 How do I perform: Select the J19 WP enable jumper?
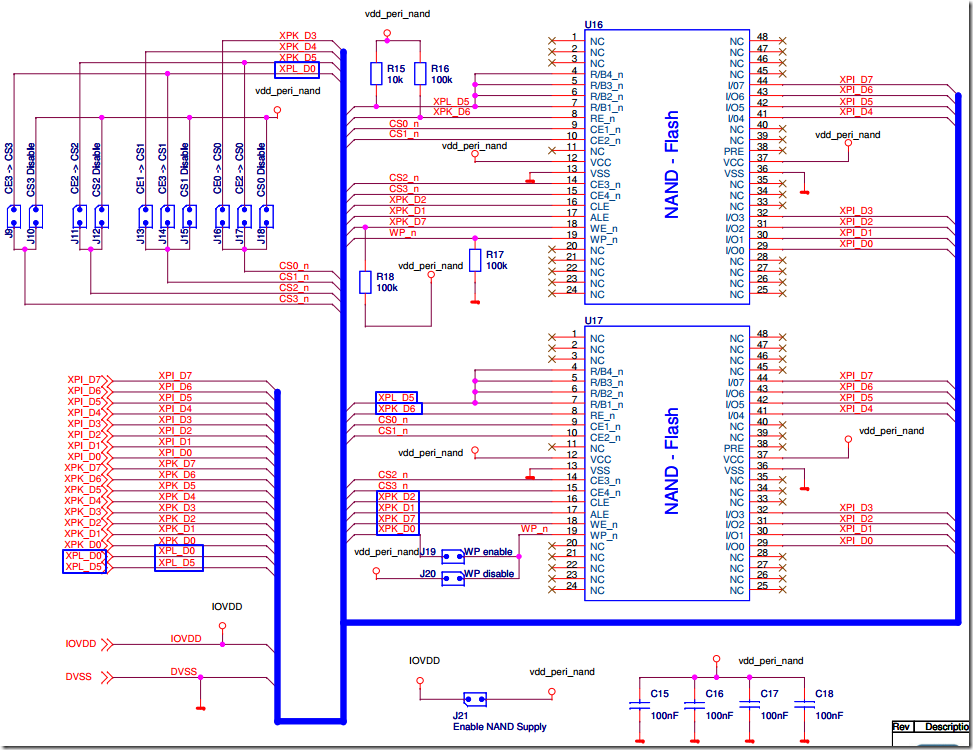(453, 556)
